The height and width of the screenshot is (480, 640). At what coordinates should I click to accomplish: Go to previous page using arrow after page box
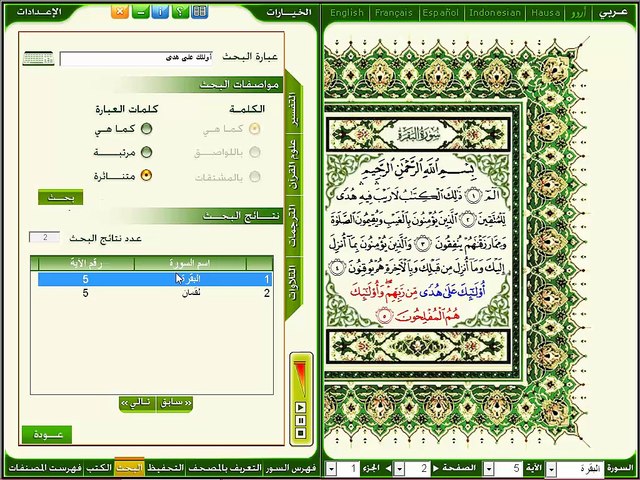click(x=389, y=468)
